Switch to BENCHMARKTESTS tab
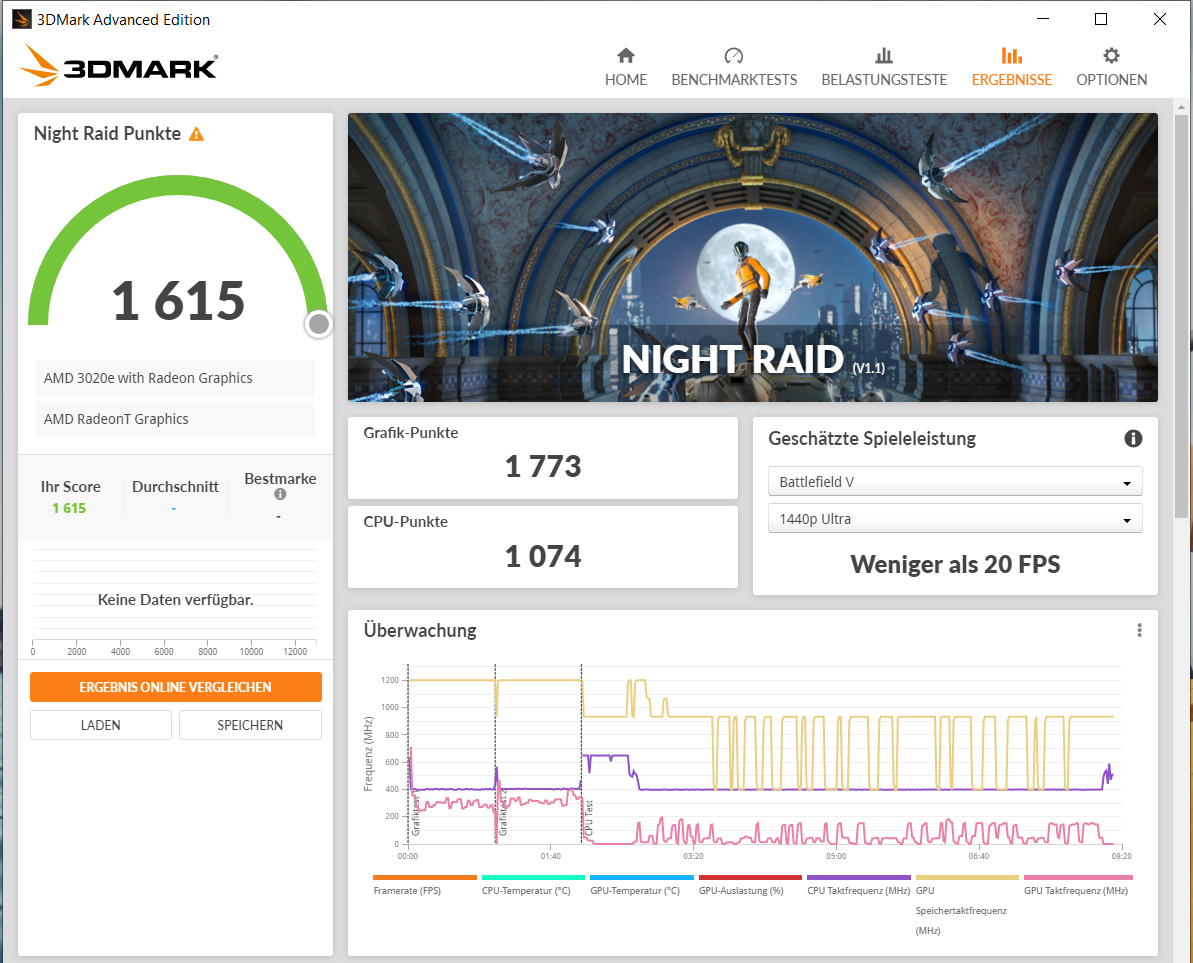 coord(733,67)
